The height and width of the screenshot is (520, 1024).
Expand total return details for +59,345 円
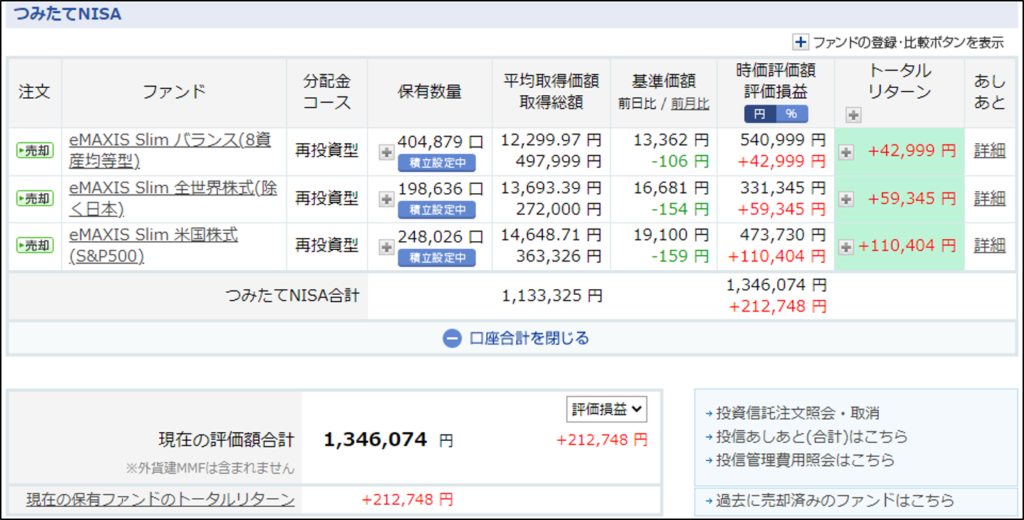846,199
